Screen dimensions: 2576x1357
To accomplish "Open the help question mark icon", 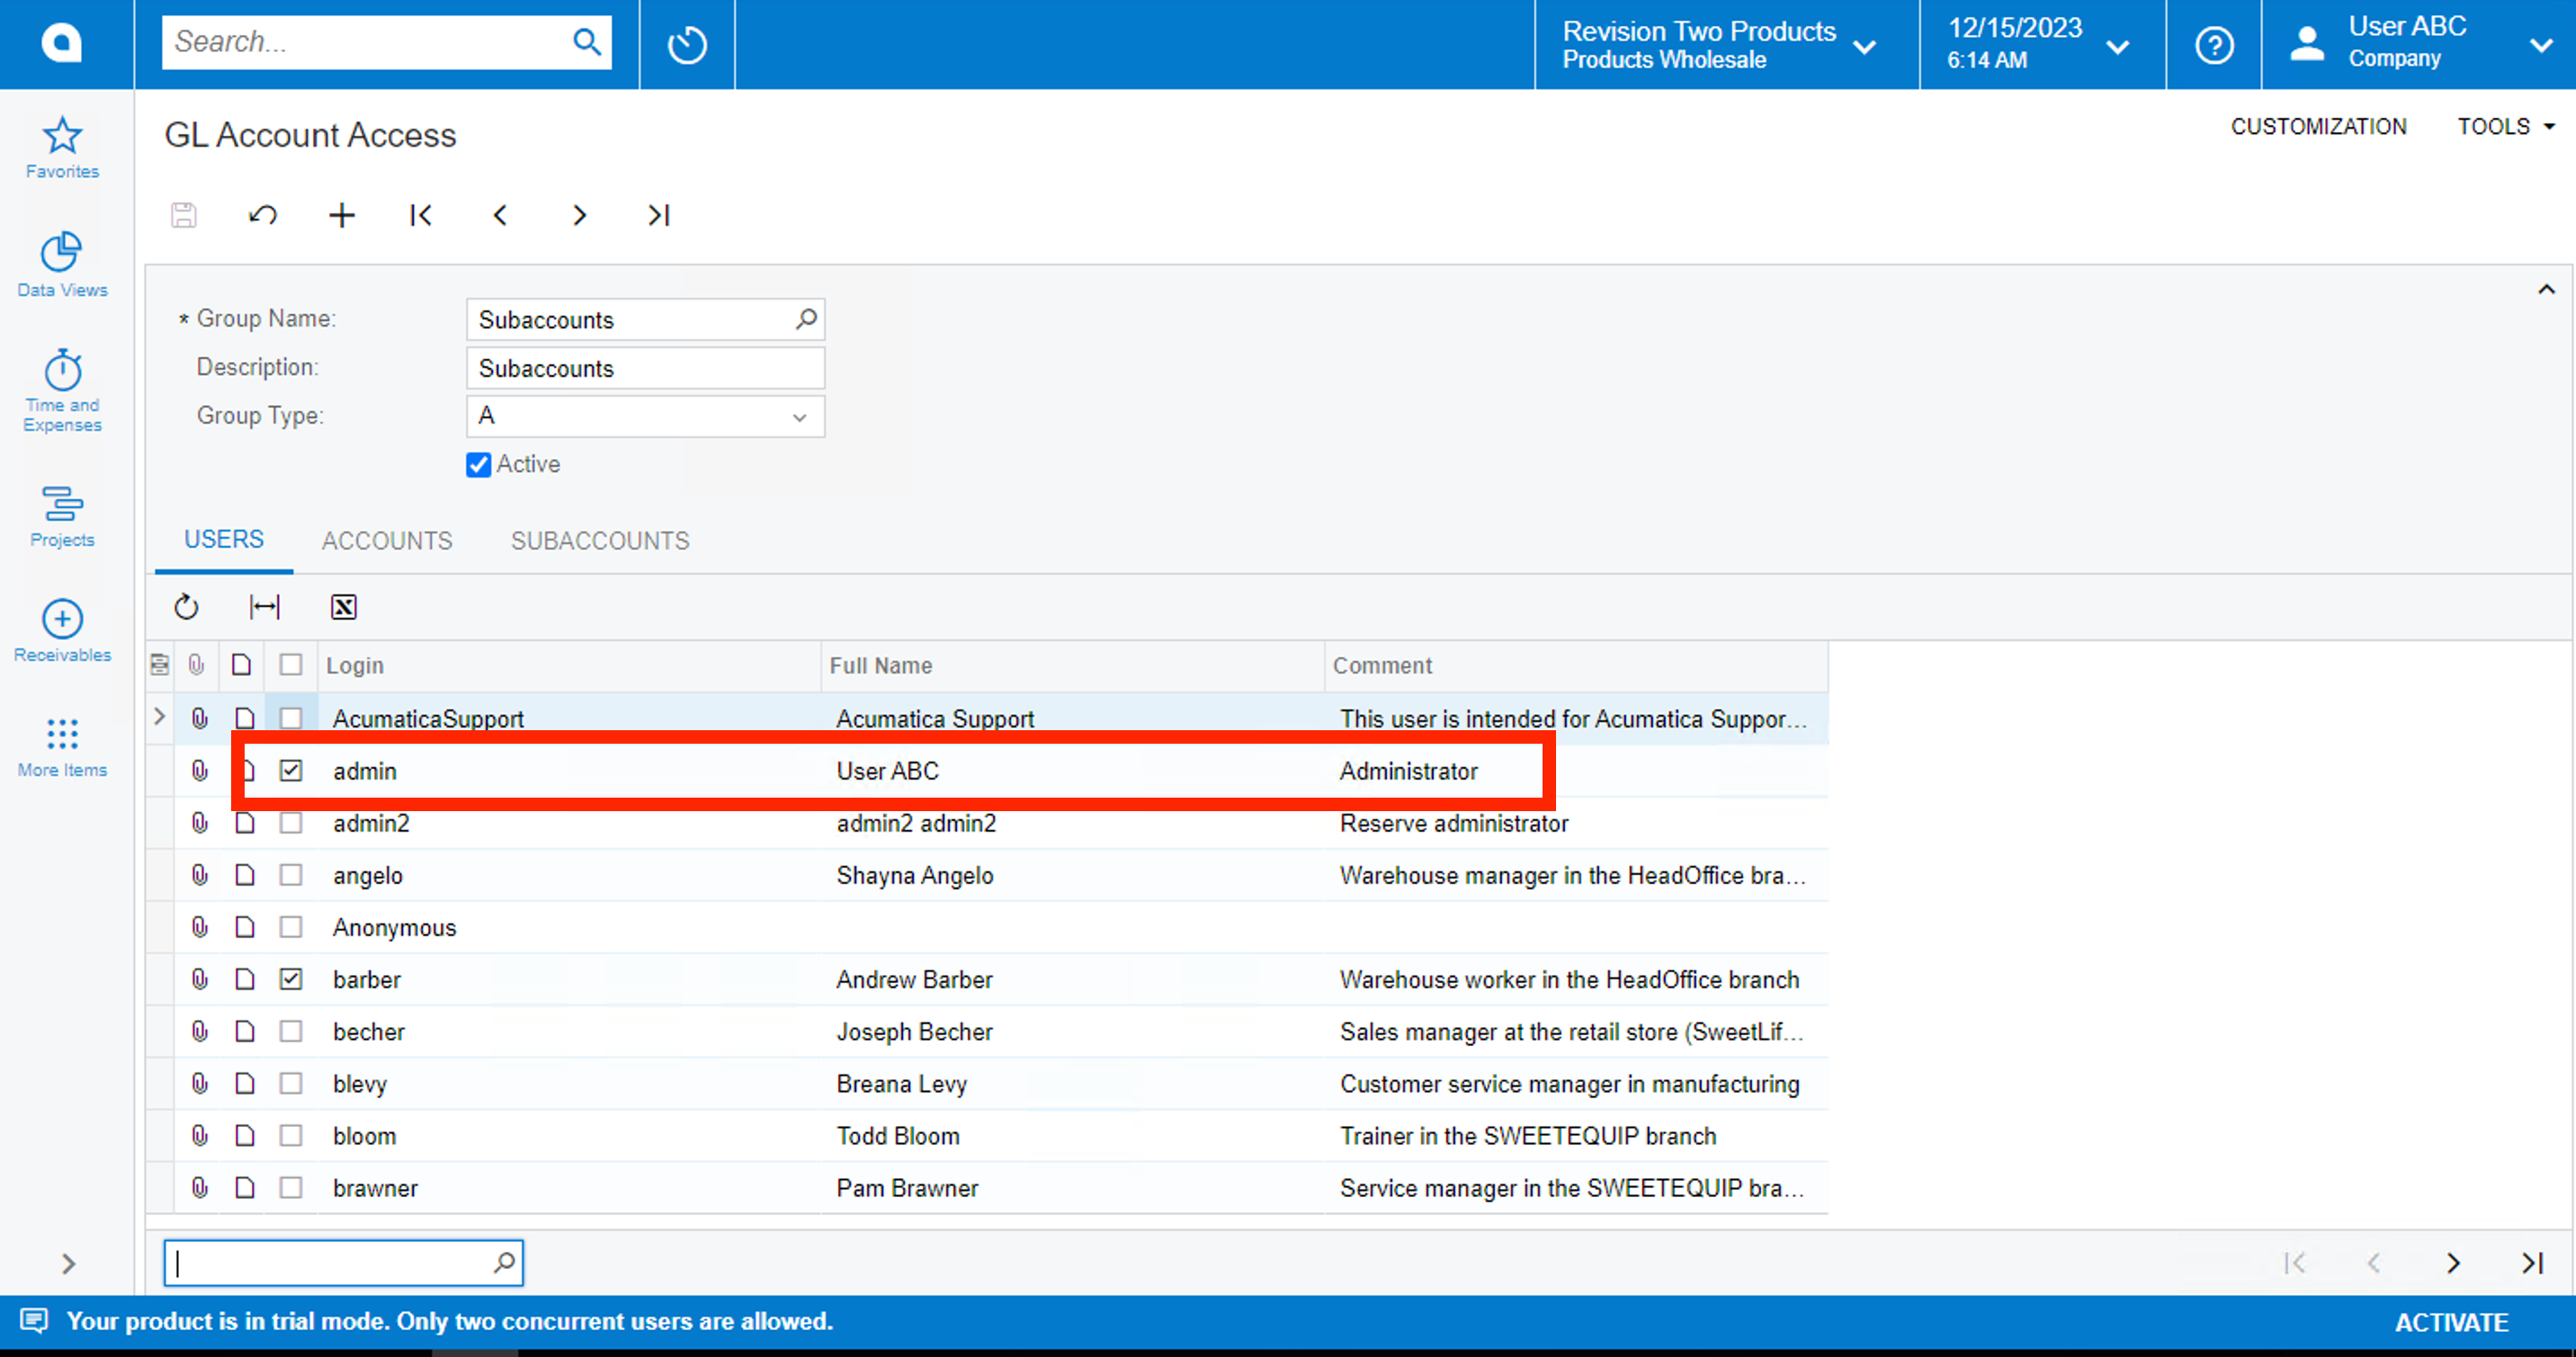I will point(2214,45).
